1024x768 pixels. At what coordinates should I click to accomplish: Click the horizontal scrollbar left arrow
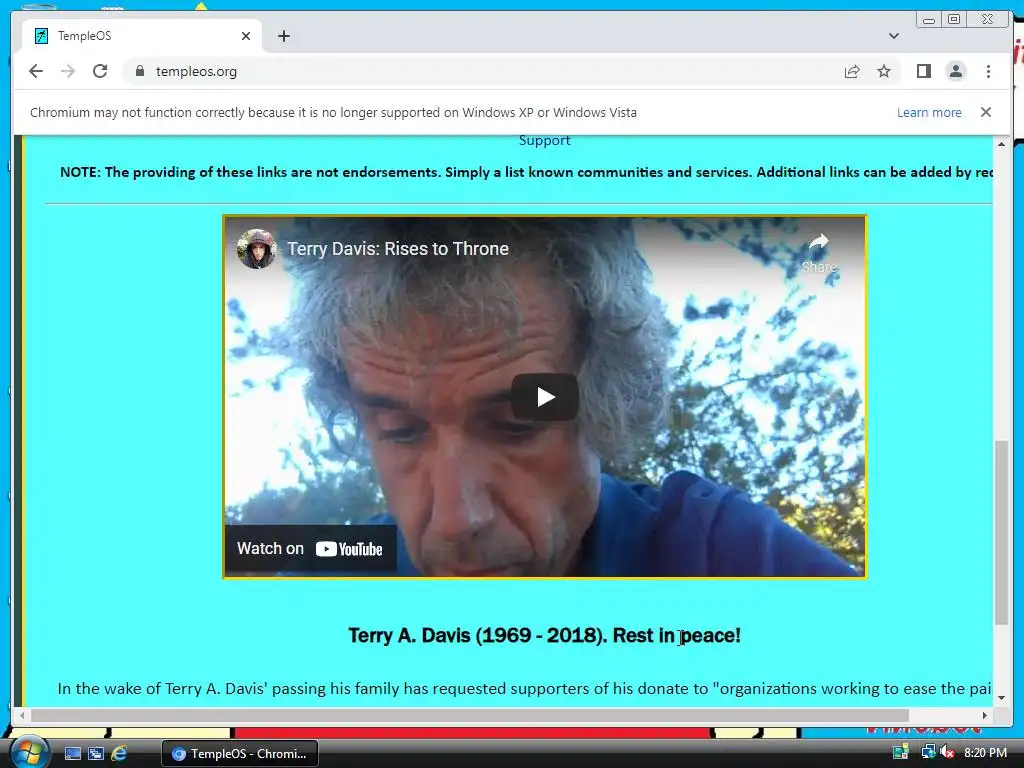[x=23, y=715]
